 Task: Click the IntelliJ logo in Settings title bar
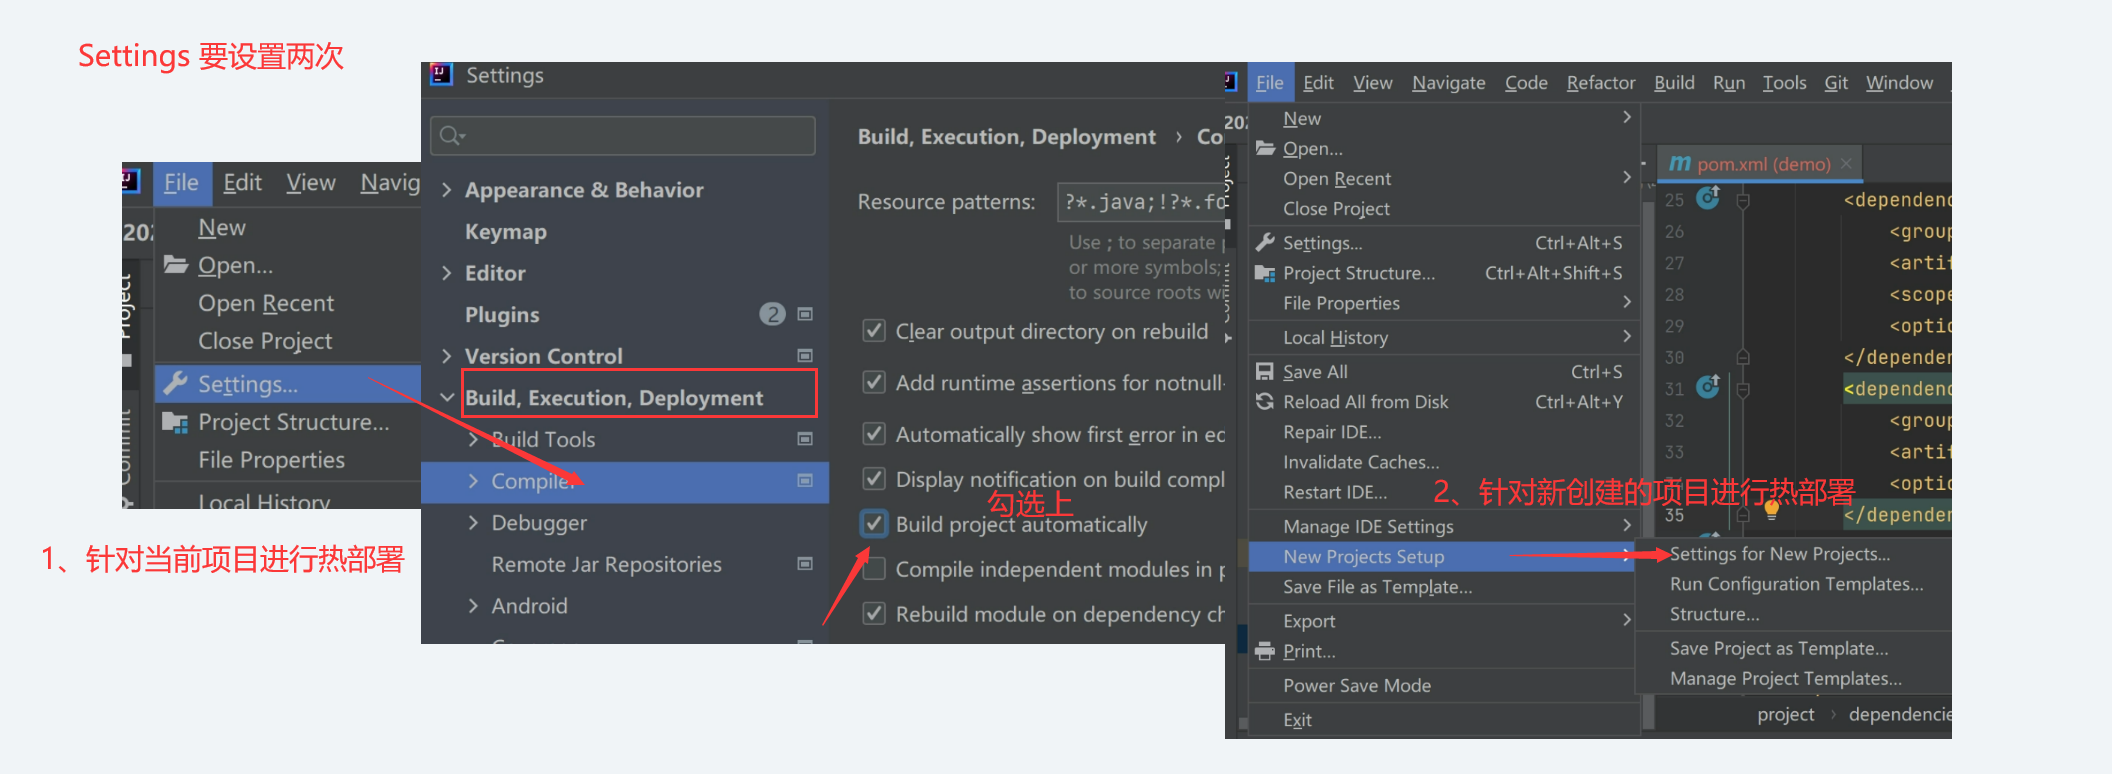[x=441, y=75]
